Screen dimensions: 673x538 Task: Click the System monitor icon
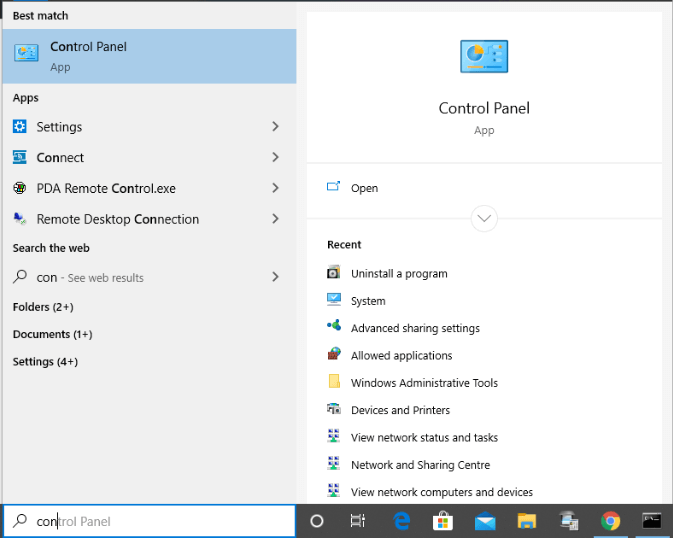click(334, 299)
